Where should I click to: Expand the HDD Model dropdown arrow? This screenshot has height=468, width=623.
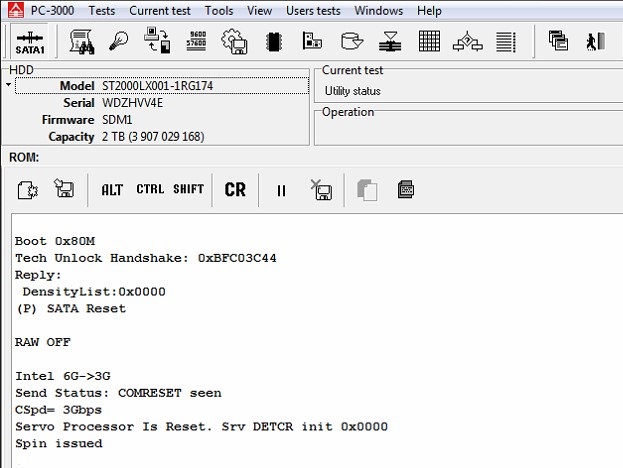click(x=9, y=86)
